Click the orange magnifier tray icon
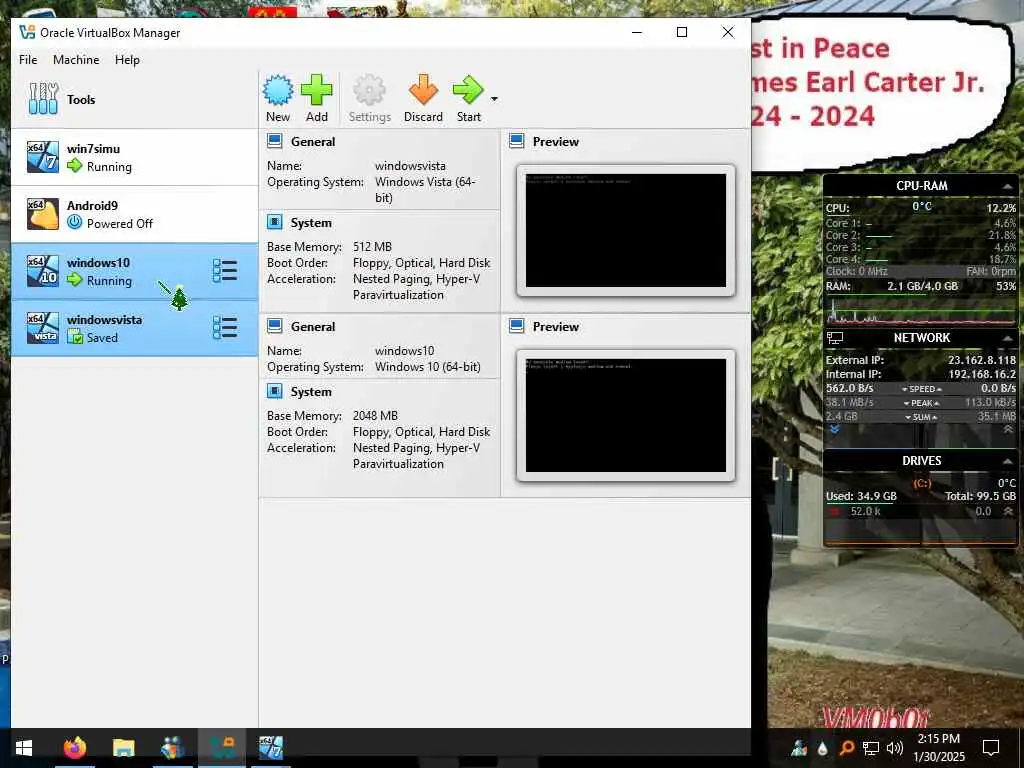 pyautogui.click(x=846, y=748)
